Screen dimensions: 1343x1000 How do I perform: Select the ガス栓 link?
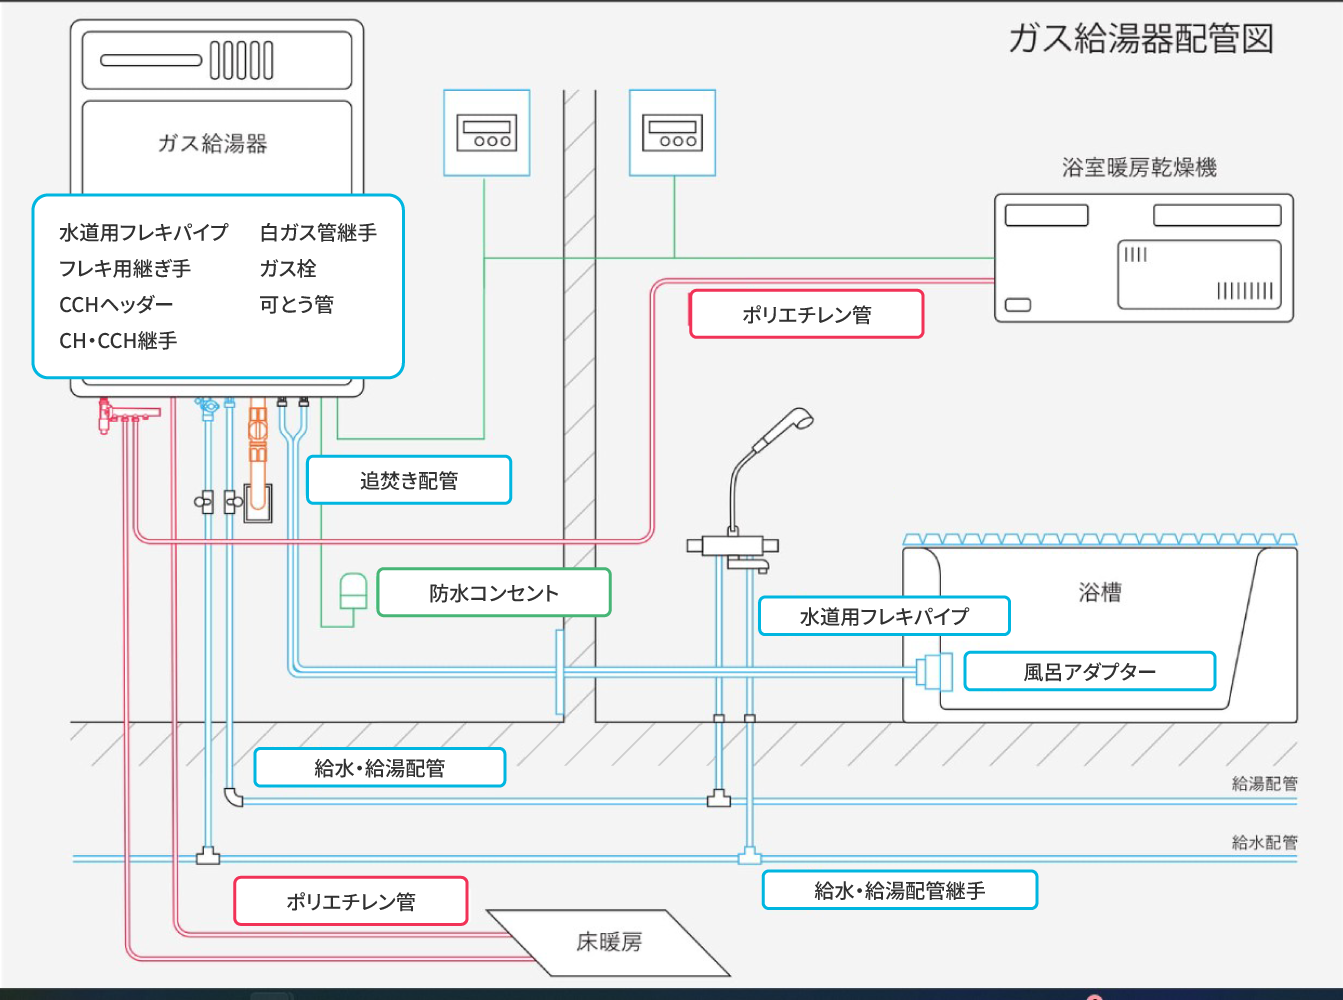288,269
